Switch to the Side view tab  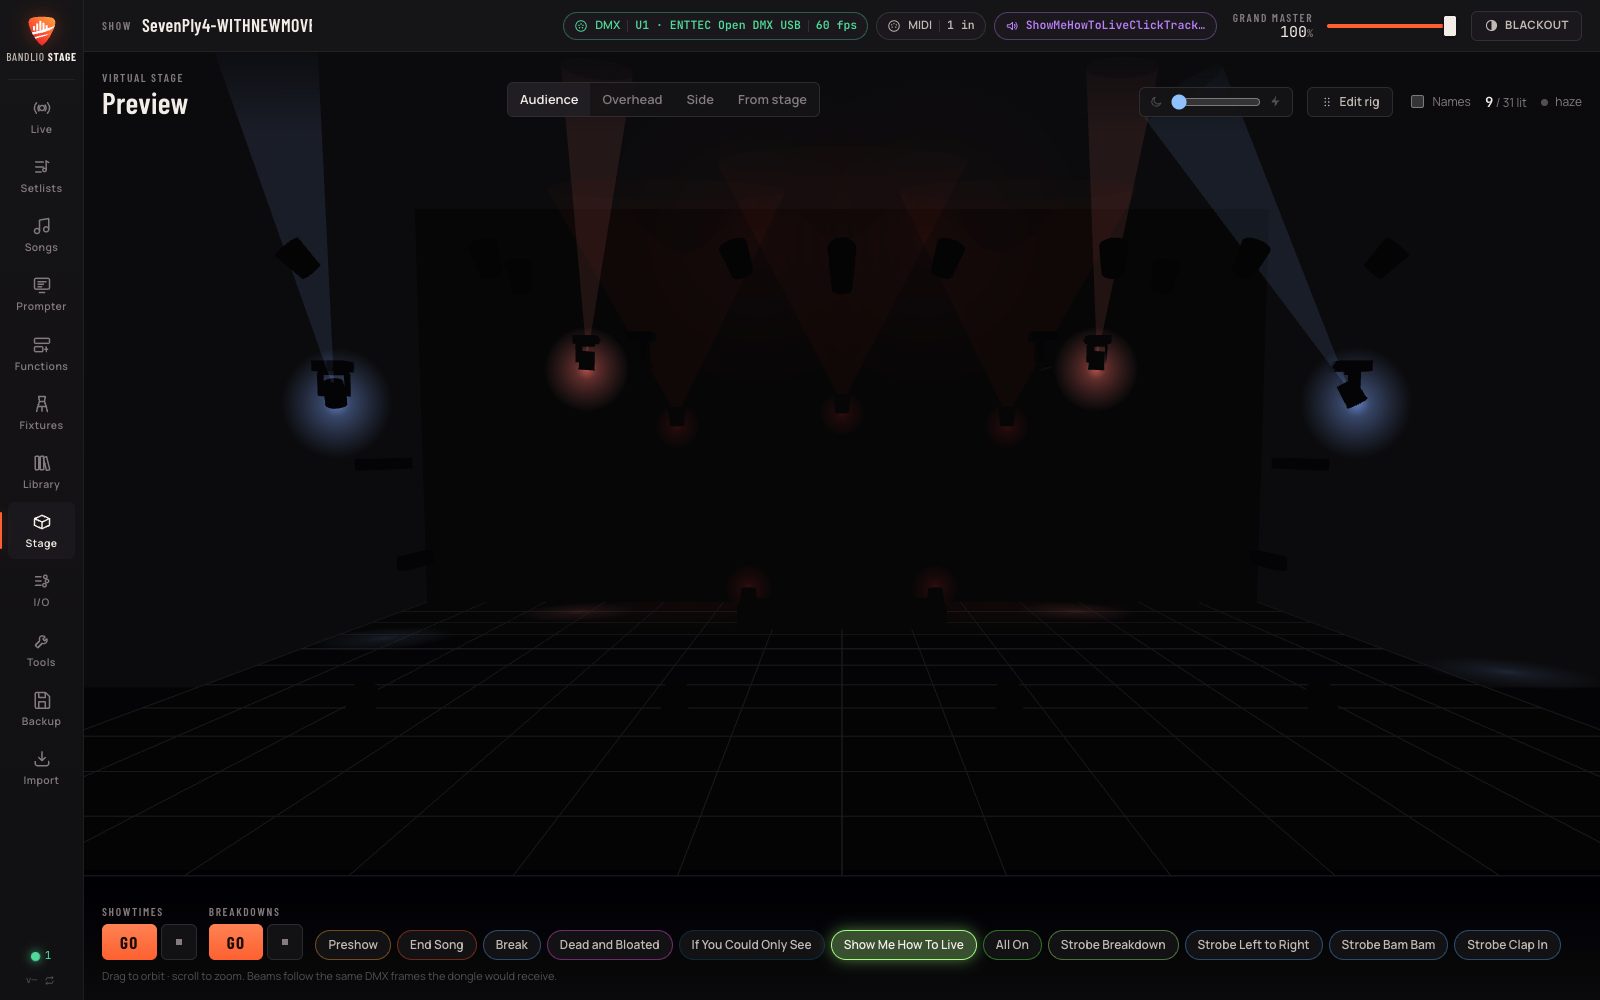[700, 100]
